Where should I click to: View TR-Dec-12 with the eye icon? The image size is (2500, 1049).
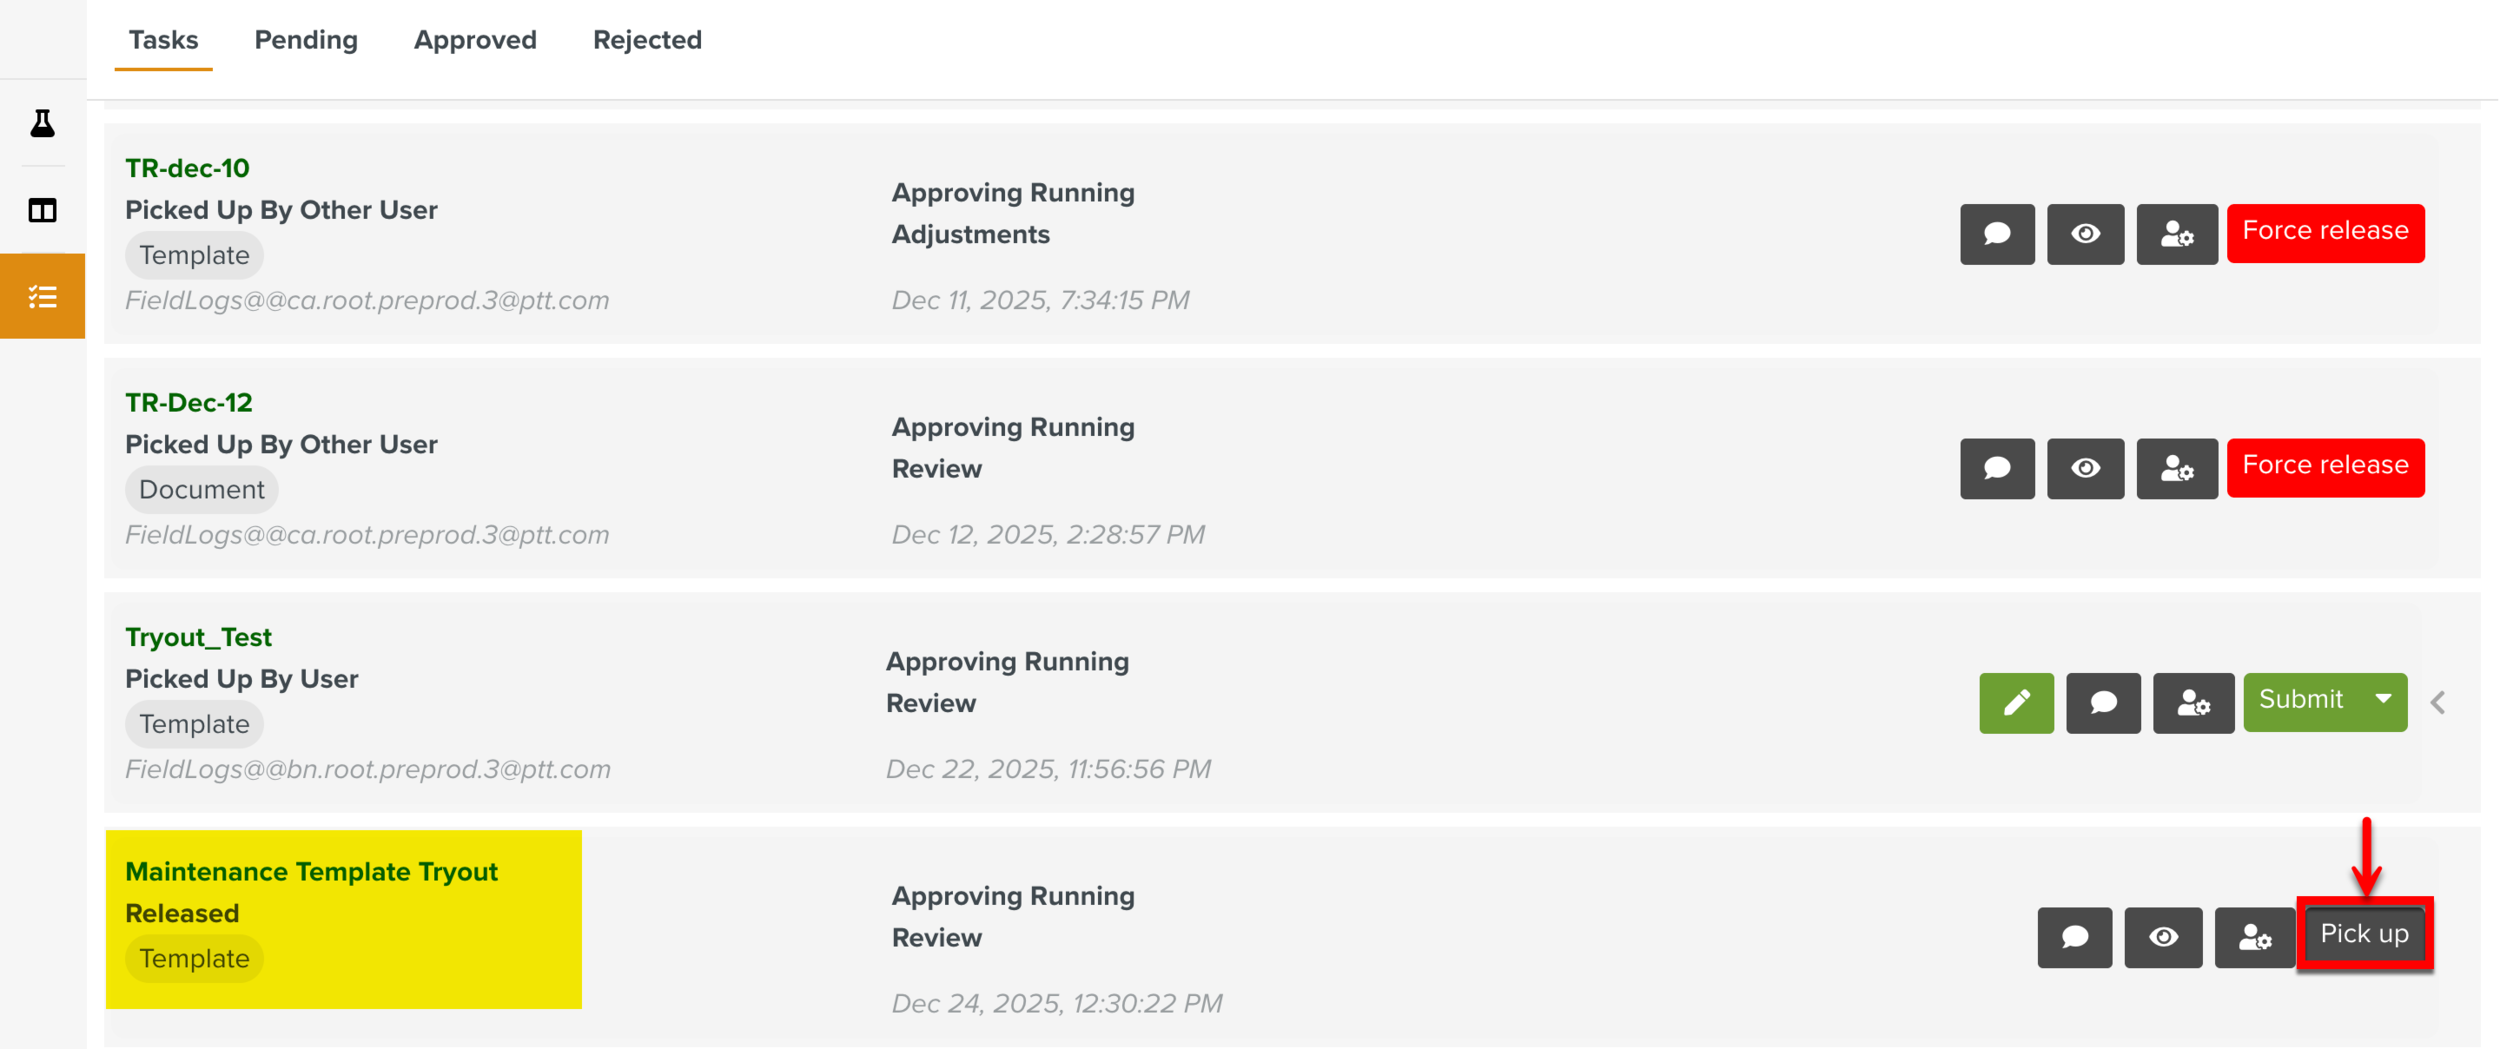pyautogui.click(x=2085, y=468)
